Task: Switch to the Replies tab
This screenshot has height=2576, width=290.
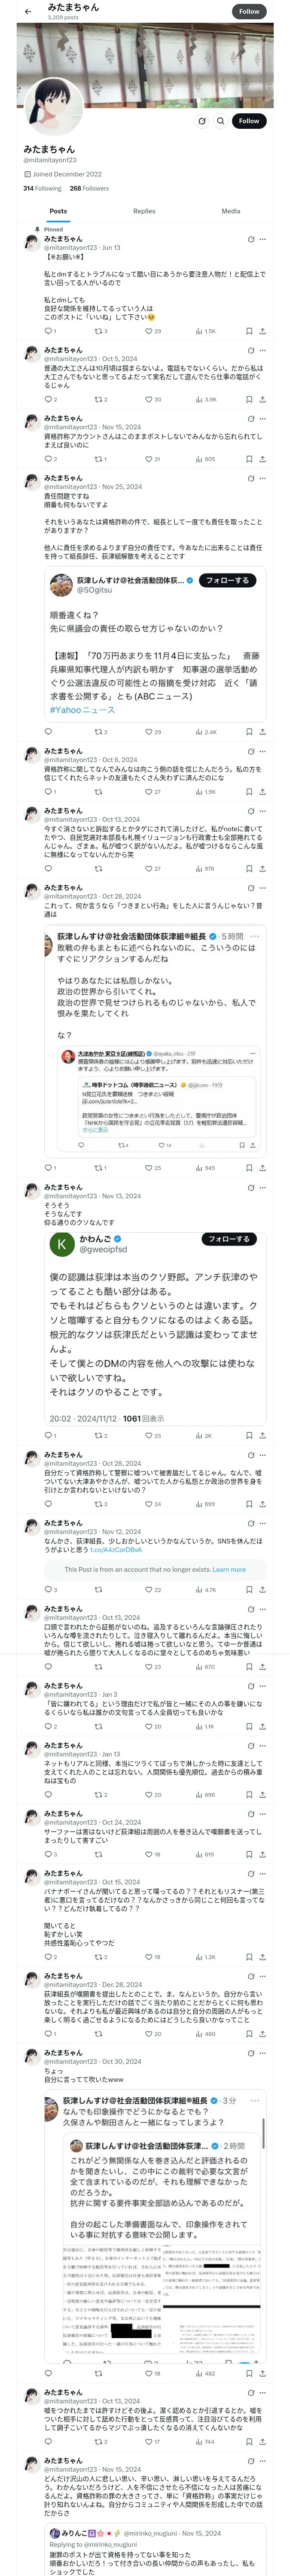Action: point(144,211)
